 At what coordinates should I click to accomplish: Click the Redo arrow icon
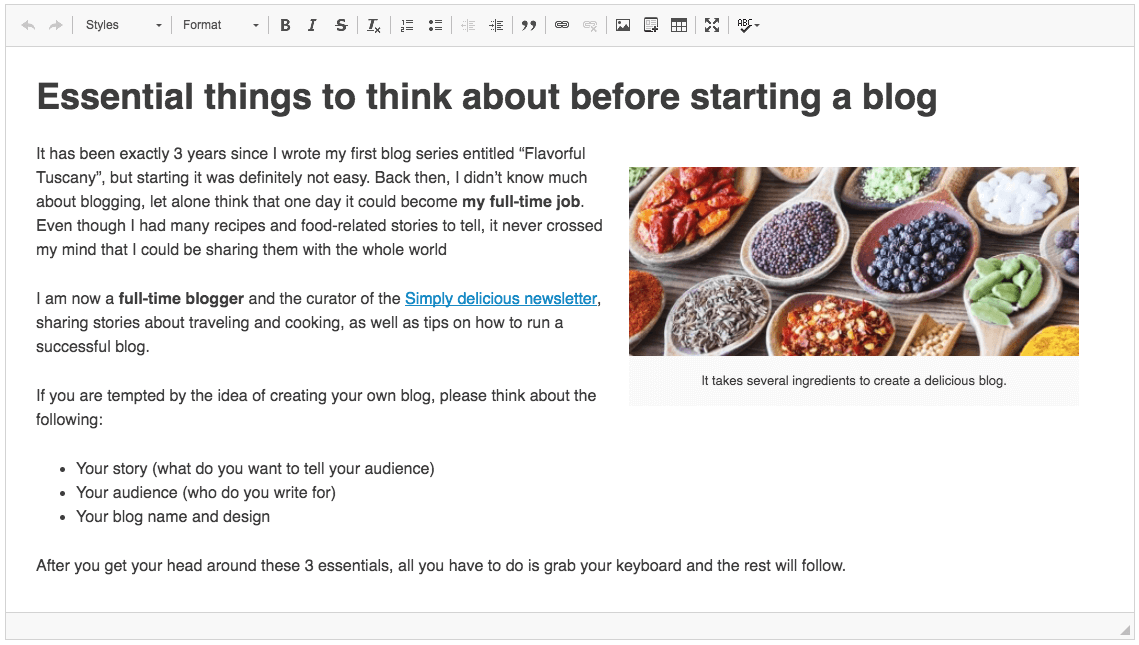click(x=55, y=25)
